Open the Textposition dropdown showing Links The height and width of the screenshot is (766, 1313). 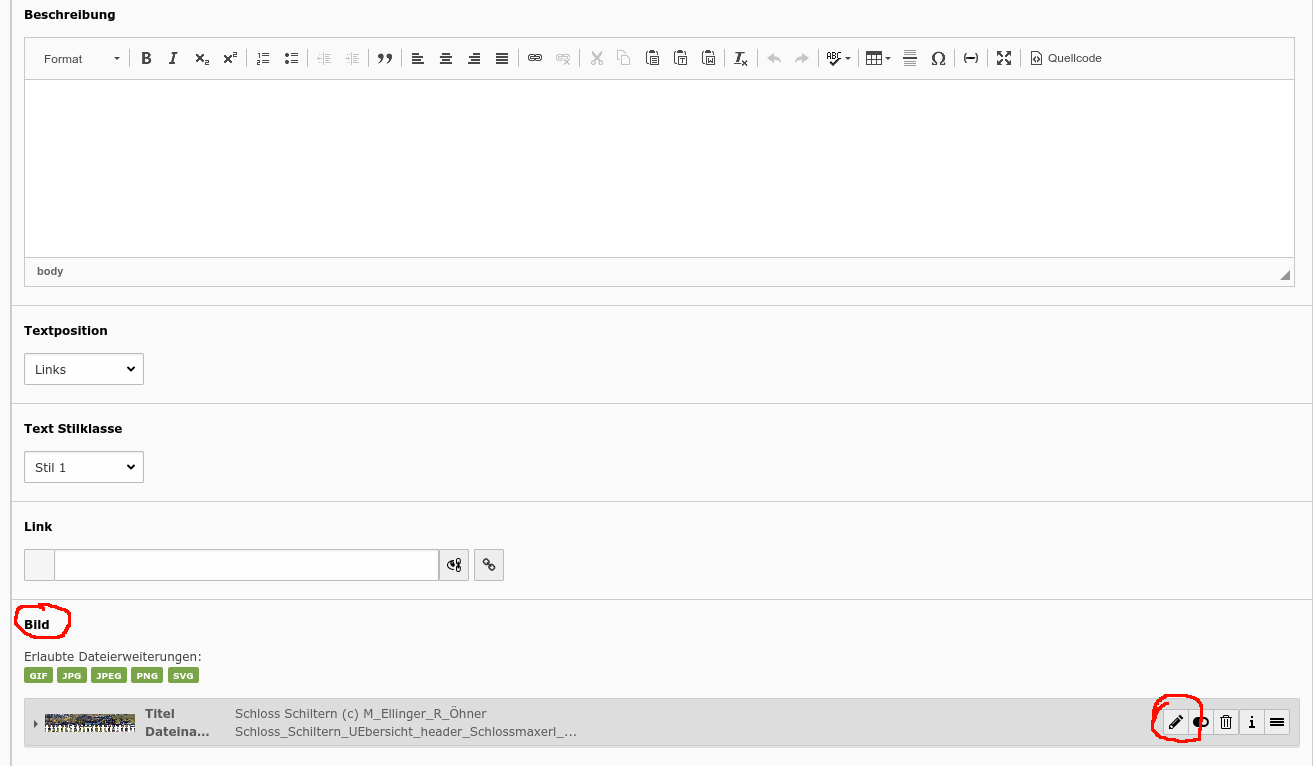(84, 369)
